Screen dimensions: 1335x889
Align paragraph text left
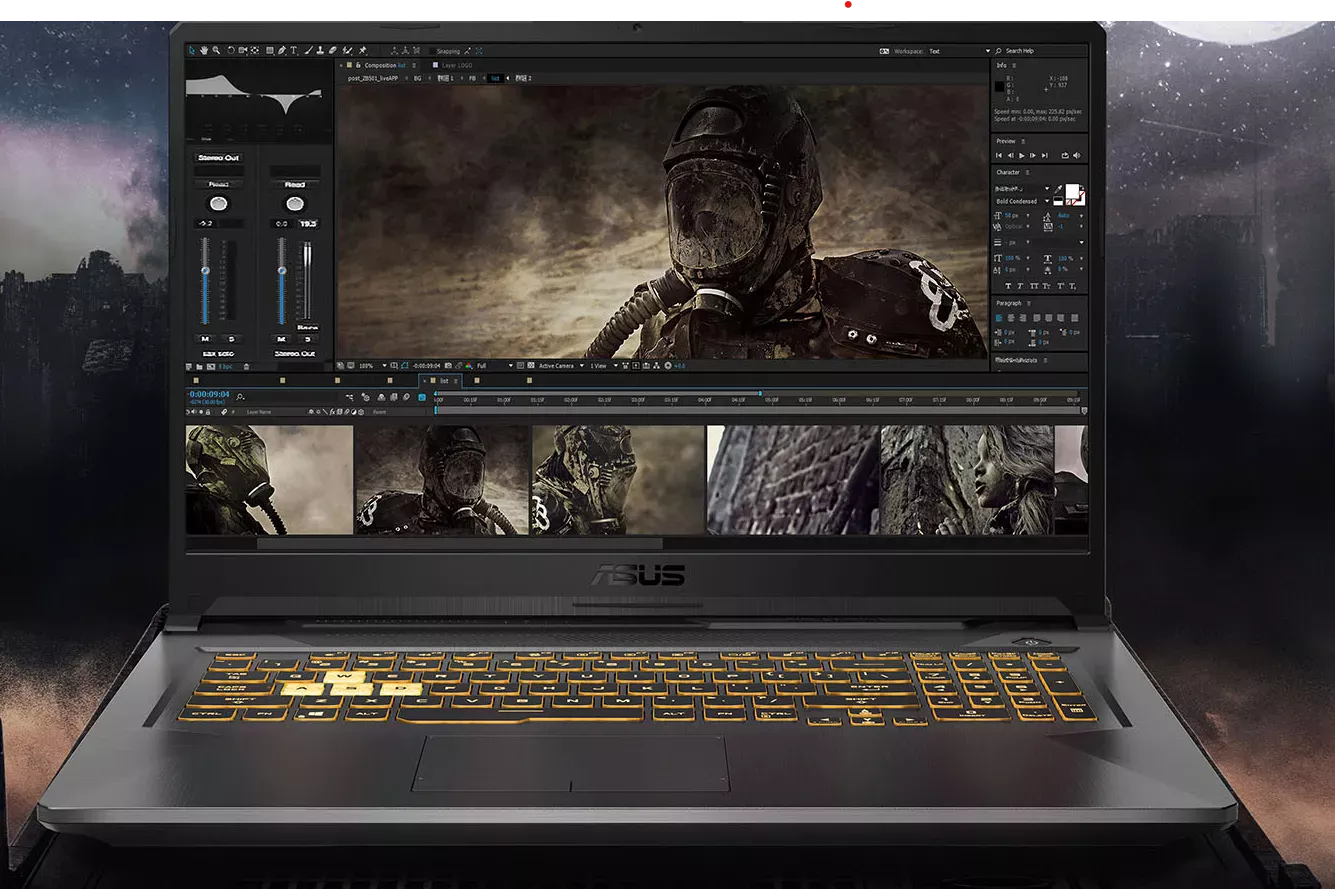pyautogui.click(x=999, y=318)
